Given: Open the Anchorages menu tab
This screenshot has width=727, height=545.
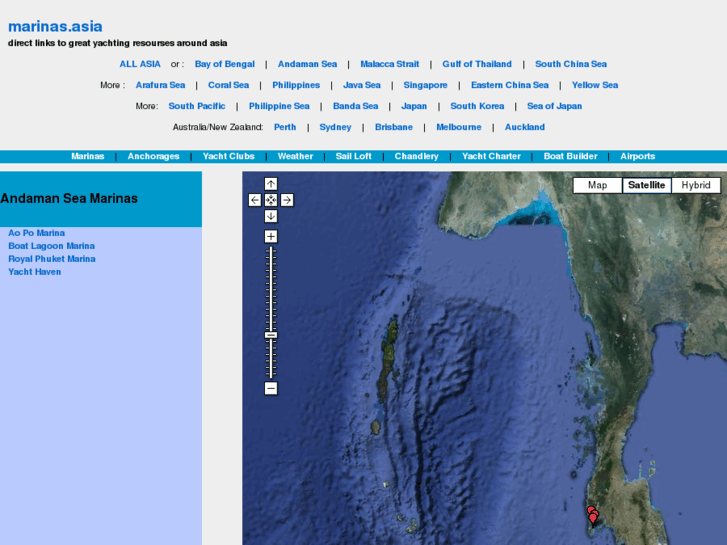Looking at the screenshot, I should click(x=153, y=156).
